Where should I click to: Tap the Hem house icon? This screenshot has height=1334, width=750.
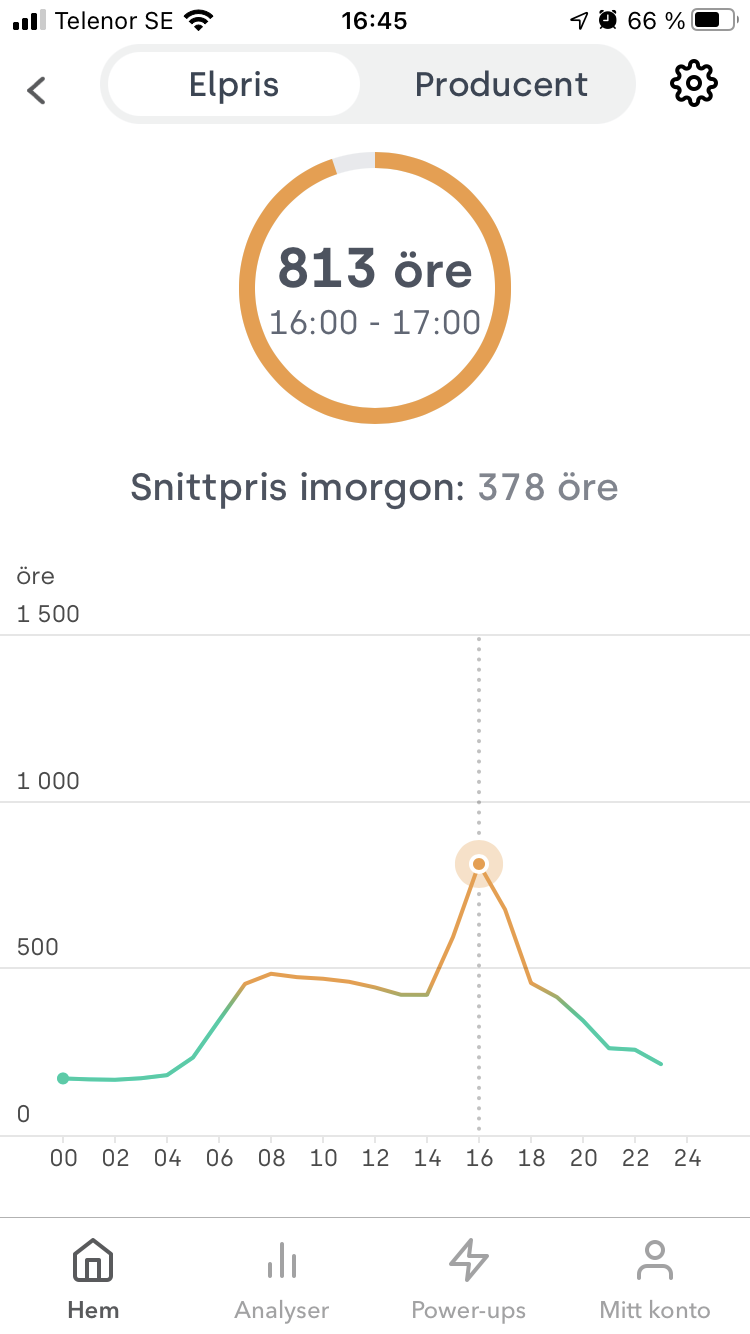(93, 1261)
